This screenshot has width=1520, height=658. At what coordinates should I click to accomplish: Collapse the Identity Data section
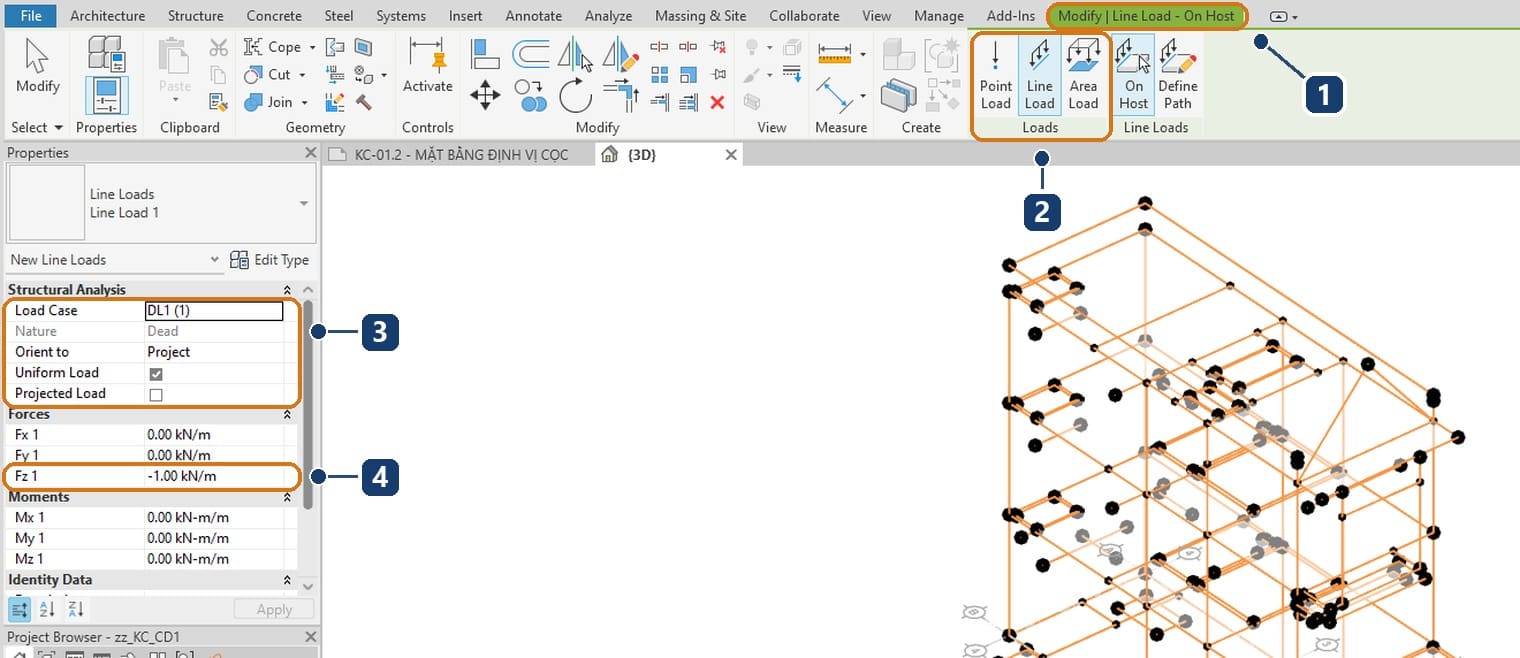point(287,580)
